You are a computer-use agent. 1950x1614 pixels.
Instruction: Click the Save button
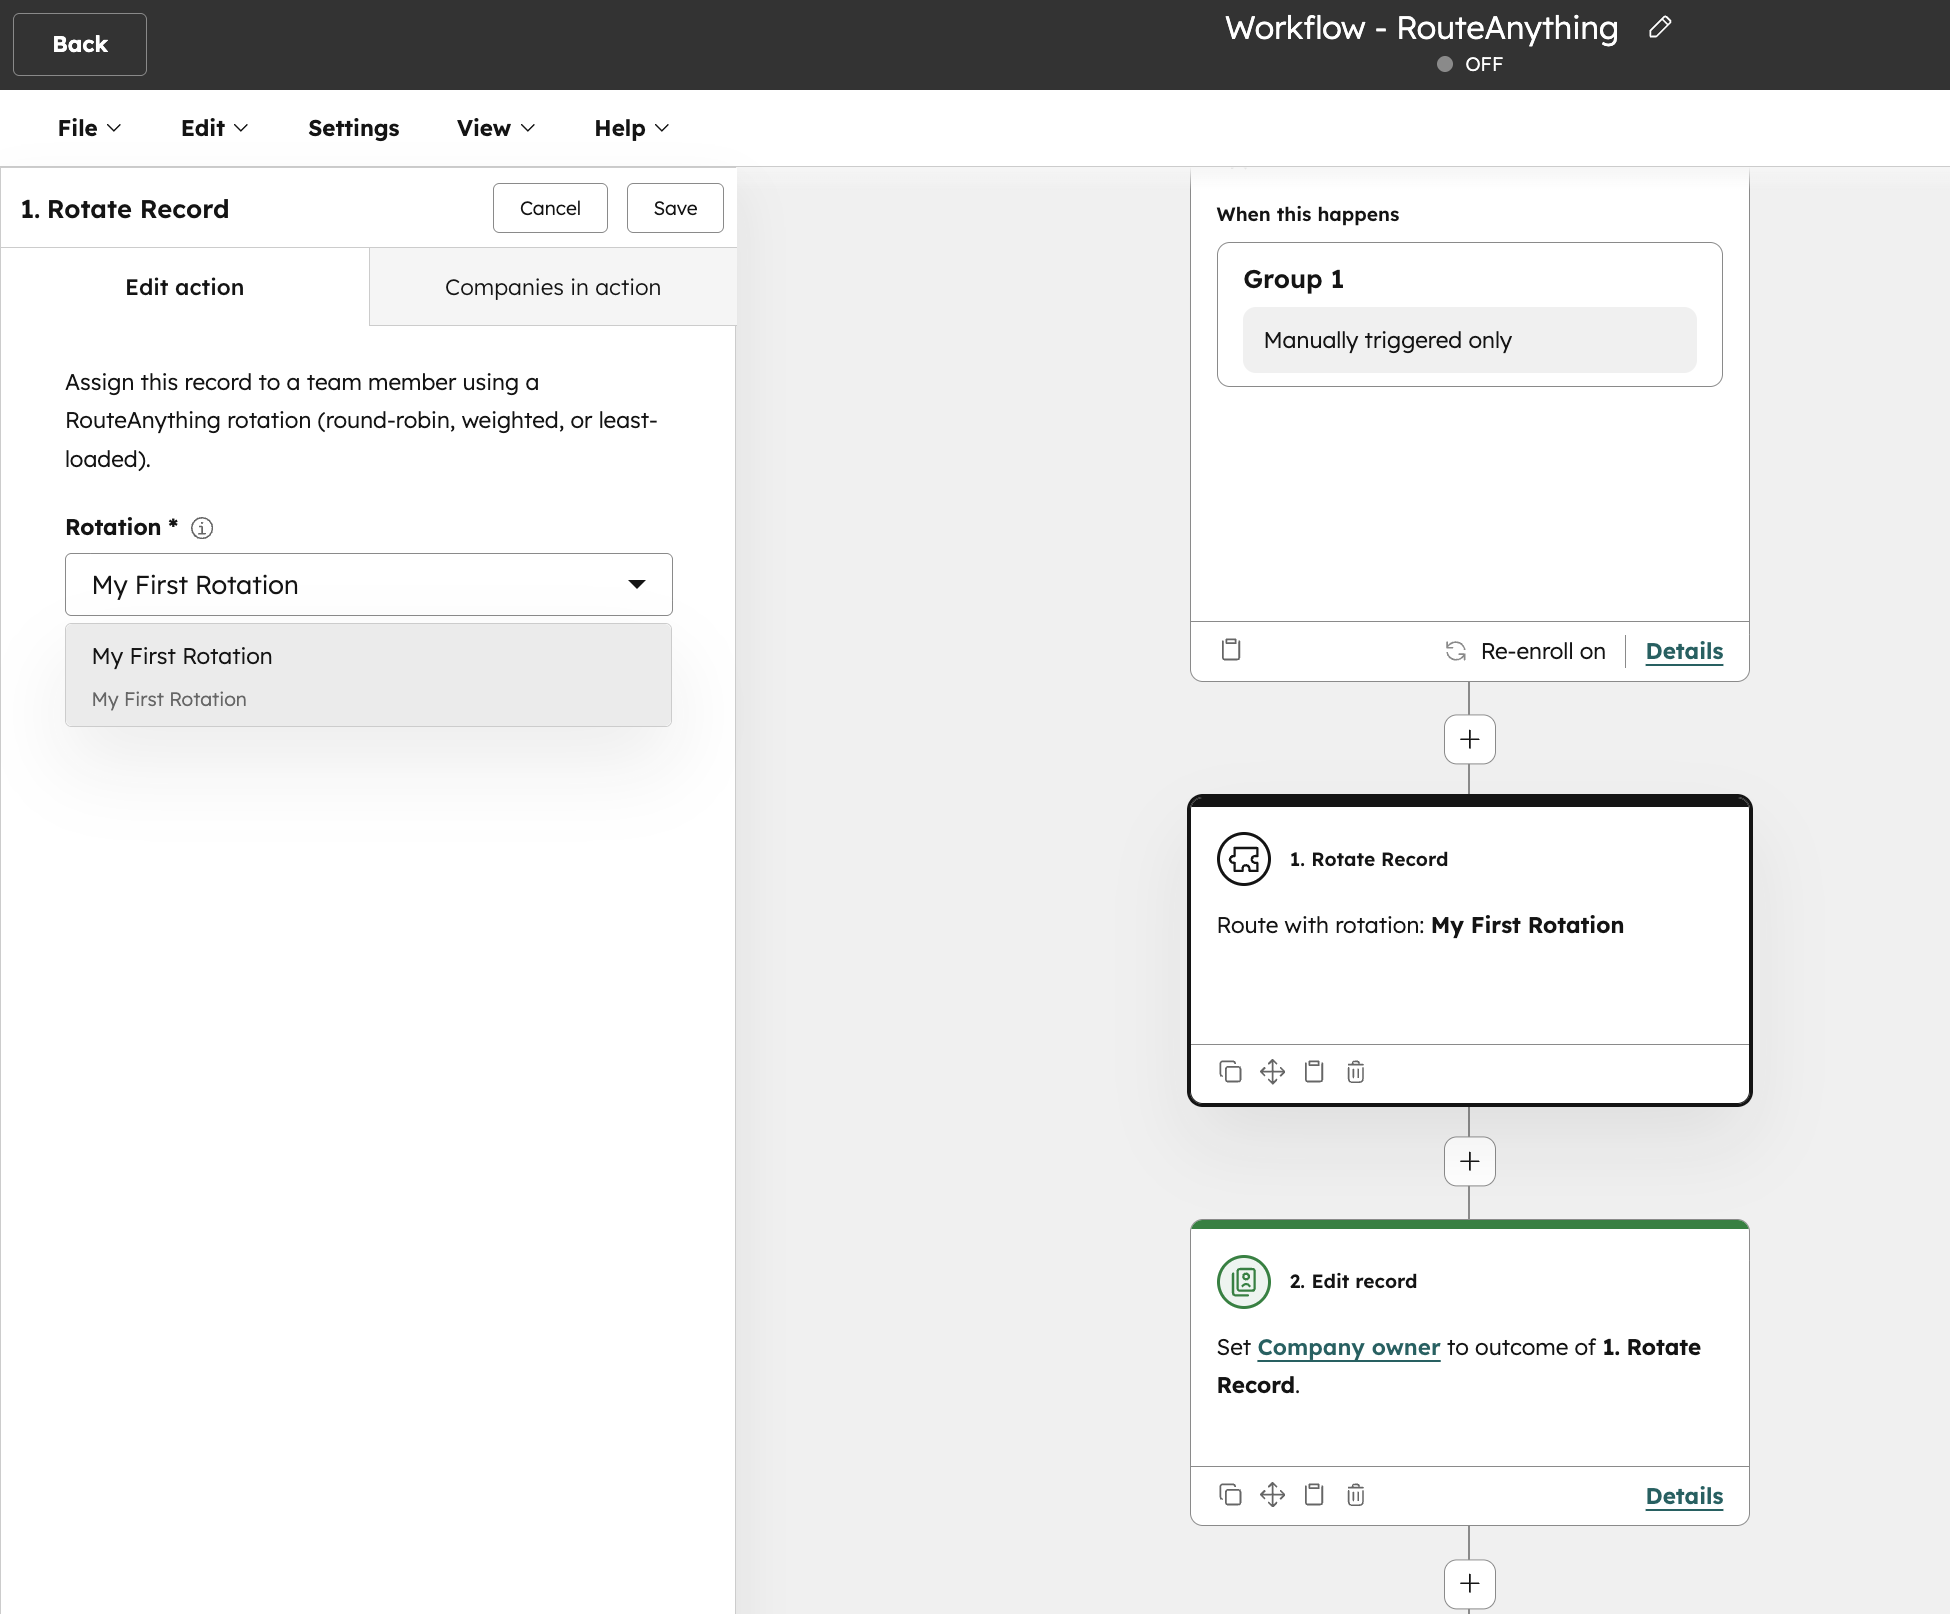pos(675,208)
